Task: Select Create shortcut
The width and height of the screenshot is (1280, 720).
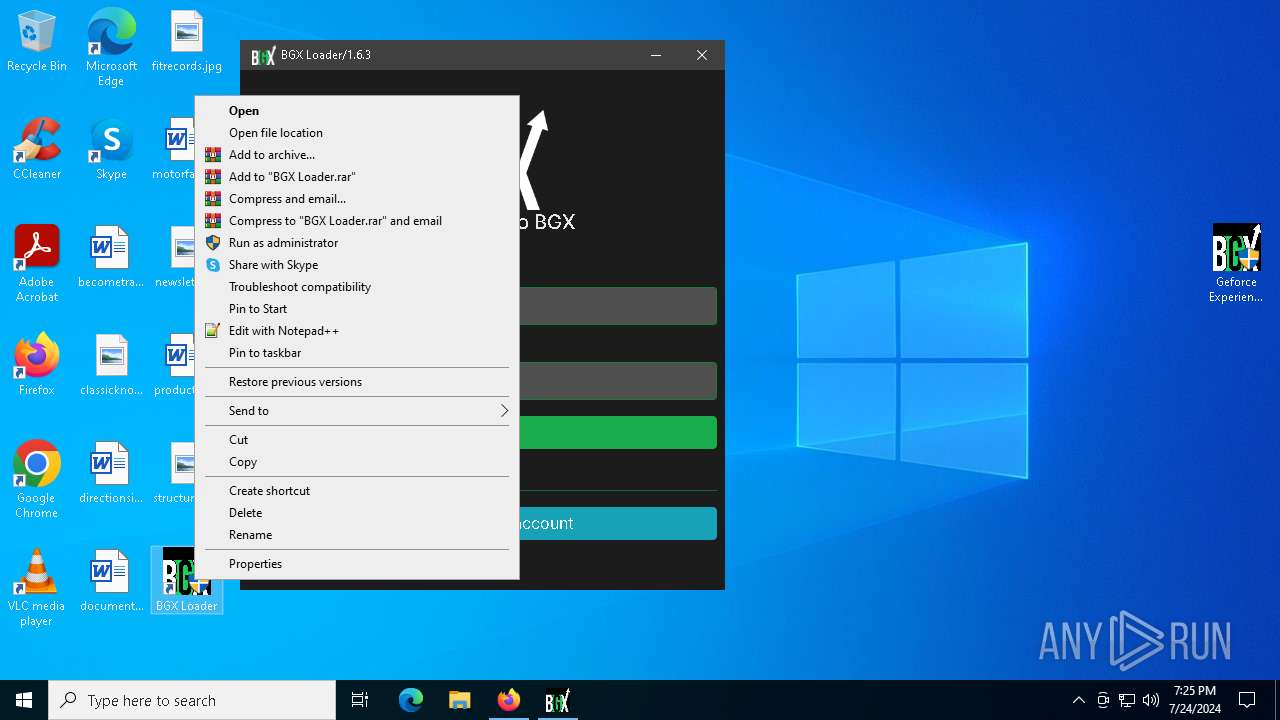Action: [357, 491]
